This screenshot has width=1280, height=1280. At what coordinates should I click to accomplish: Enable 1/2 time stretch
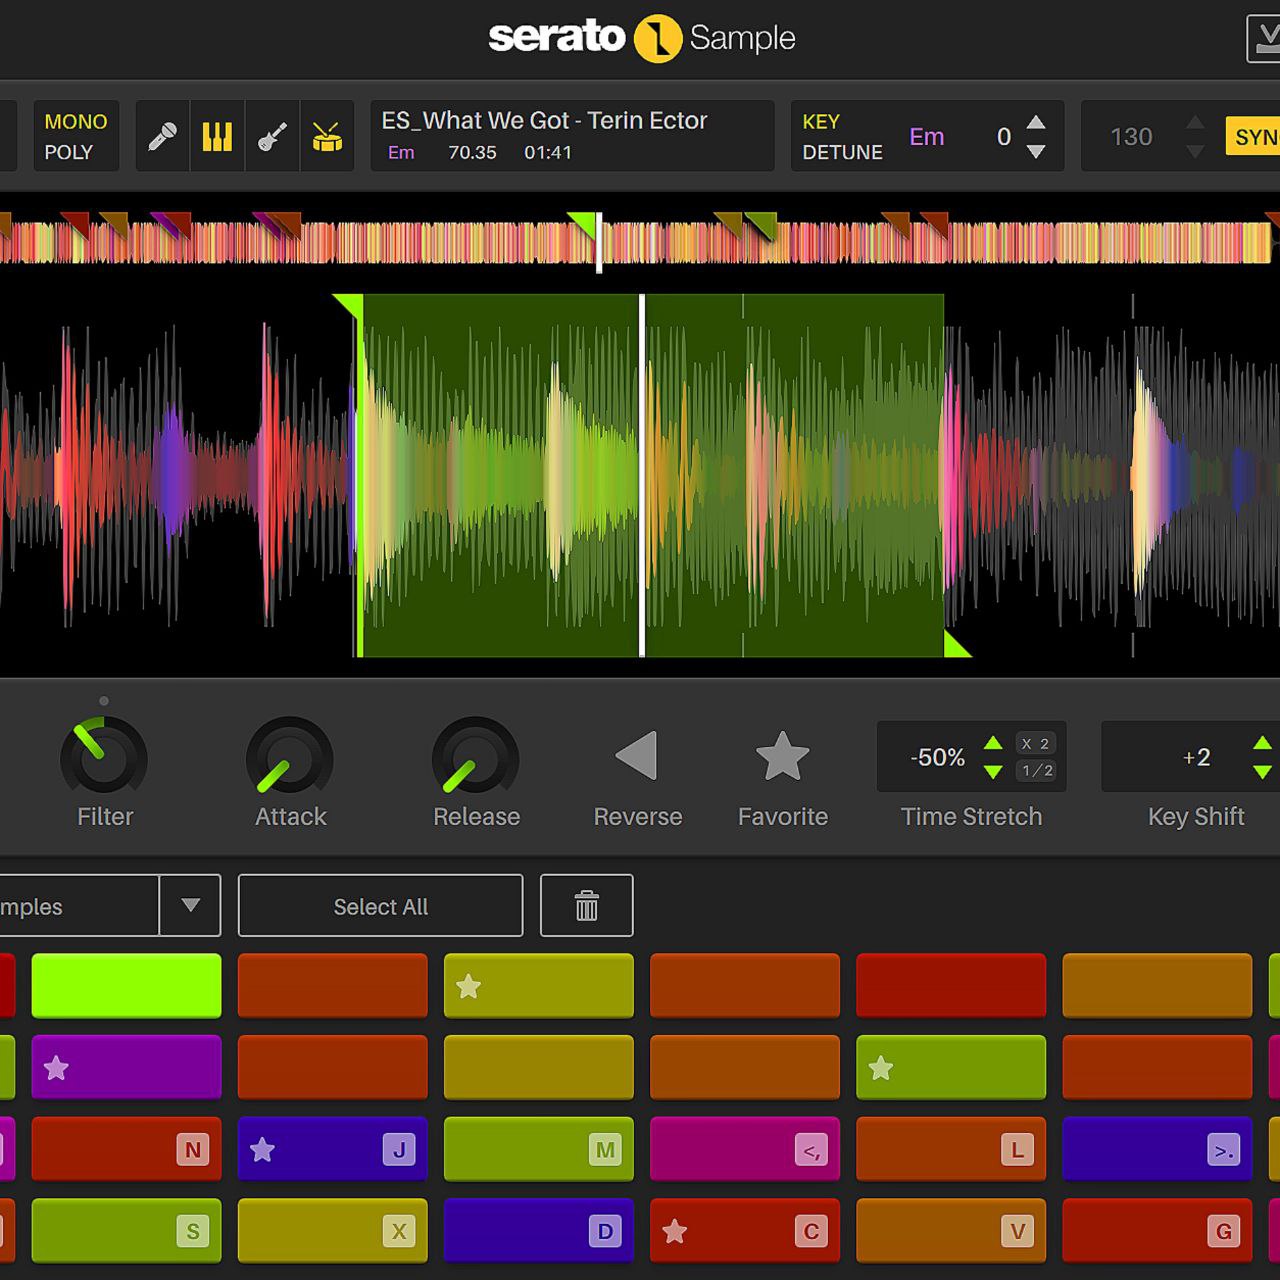tap(1037, 770)
